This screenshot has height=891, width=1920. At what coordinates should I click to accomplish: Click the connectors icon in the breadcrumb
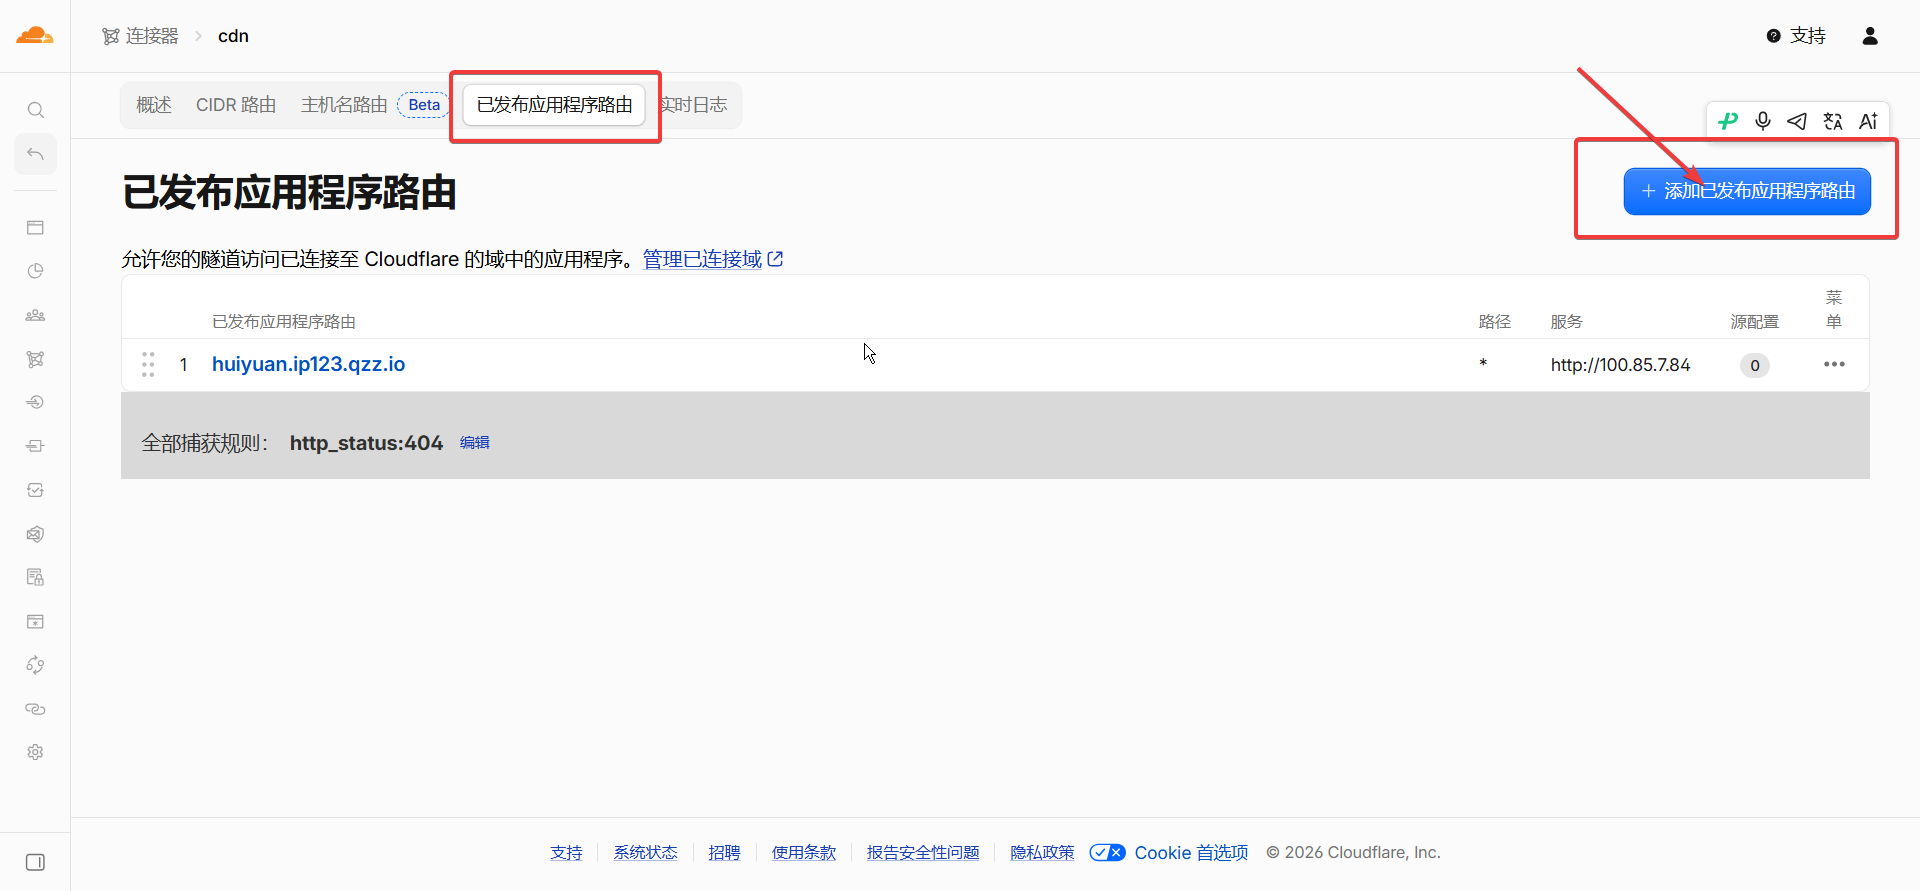tap(110, 36)
